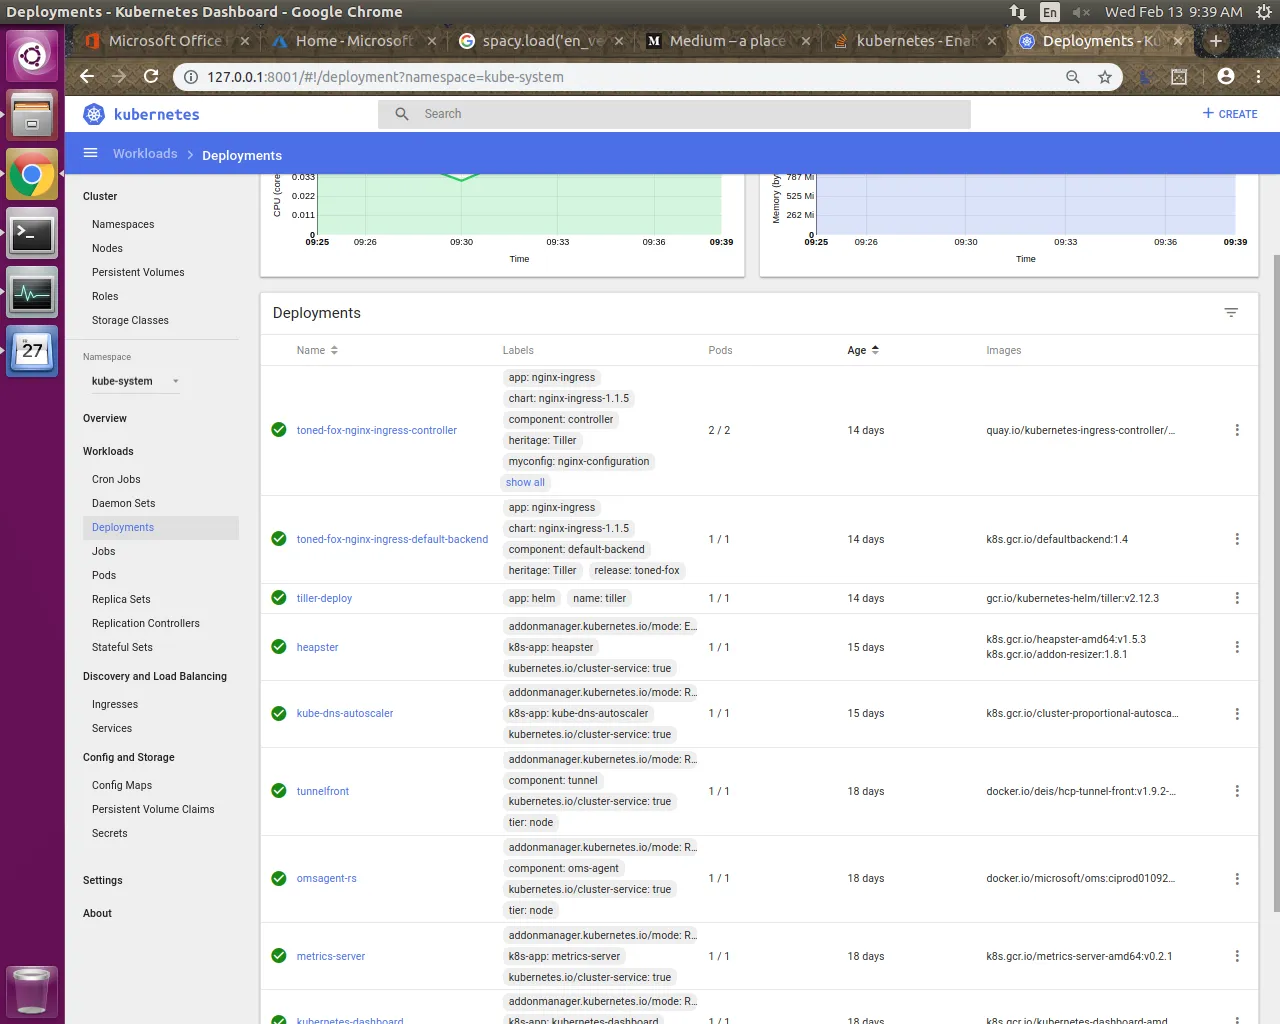Open the tunnelfront deployment link
The height and width of the screenshot is (1024, 1280).
tap(323, 791)
